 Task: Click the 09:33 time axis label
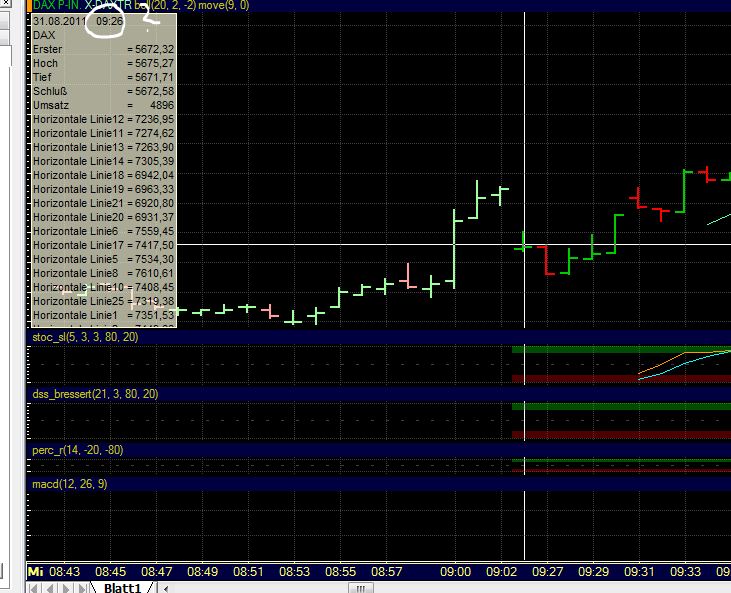(685, 572)
